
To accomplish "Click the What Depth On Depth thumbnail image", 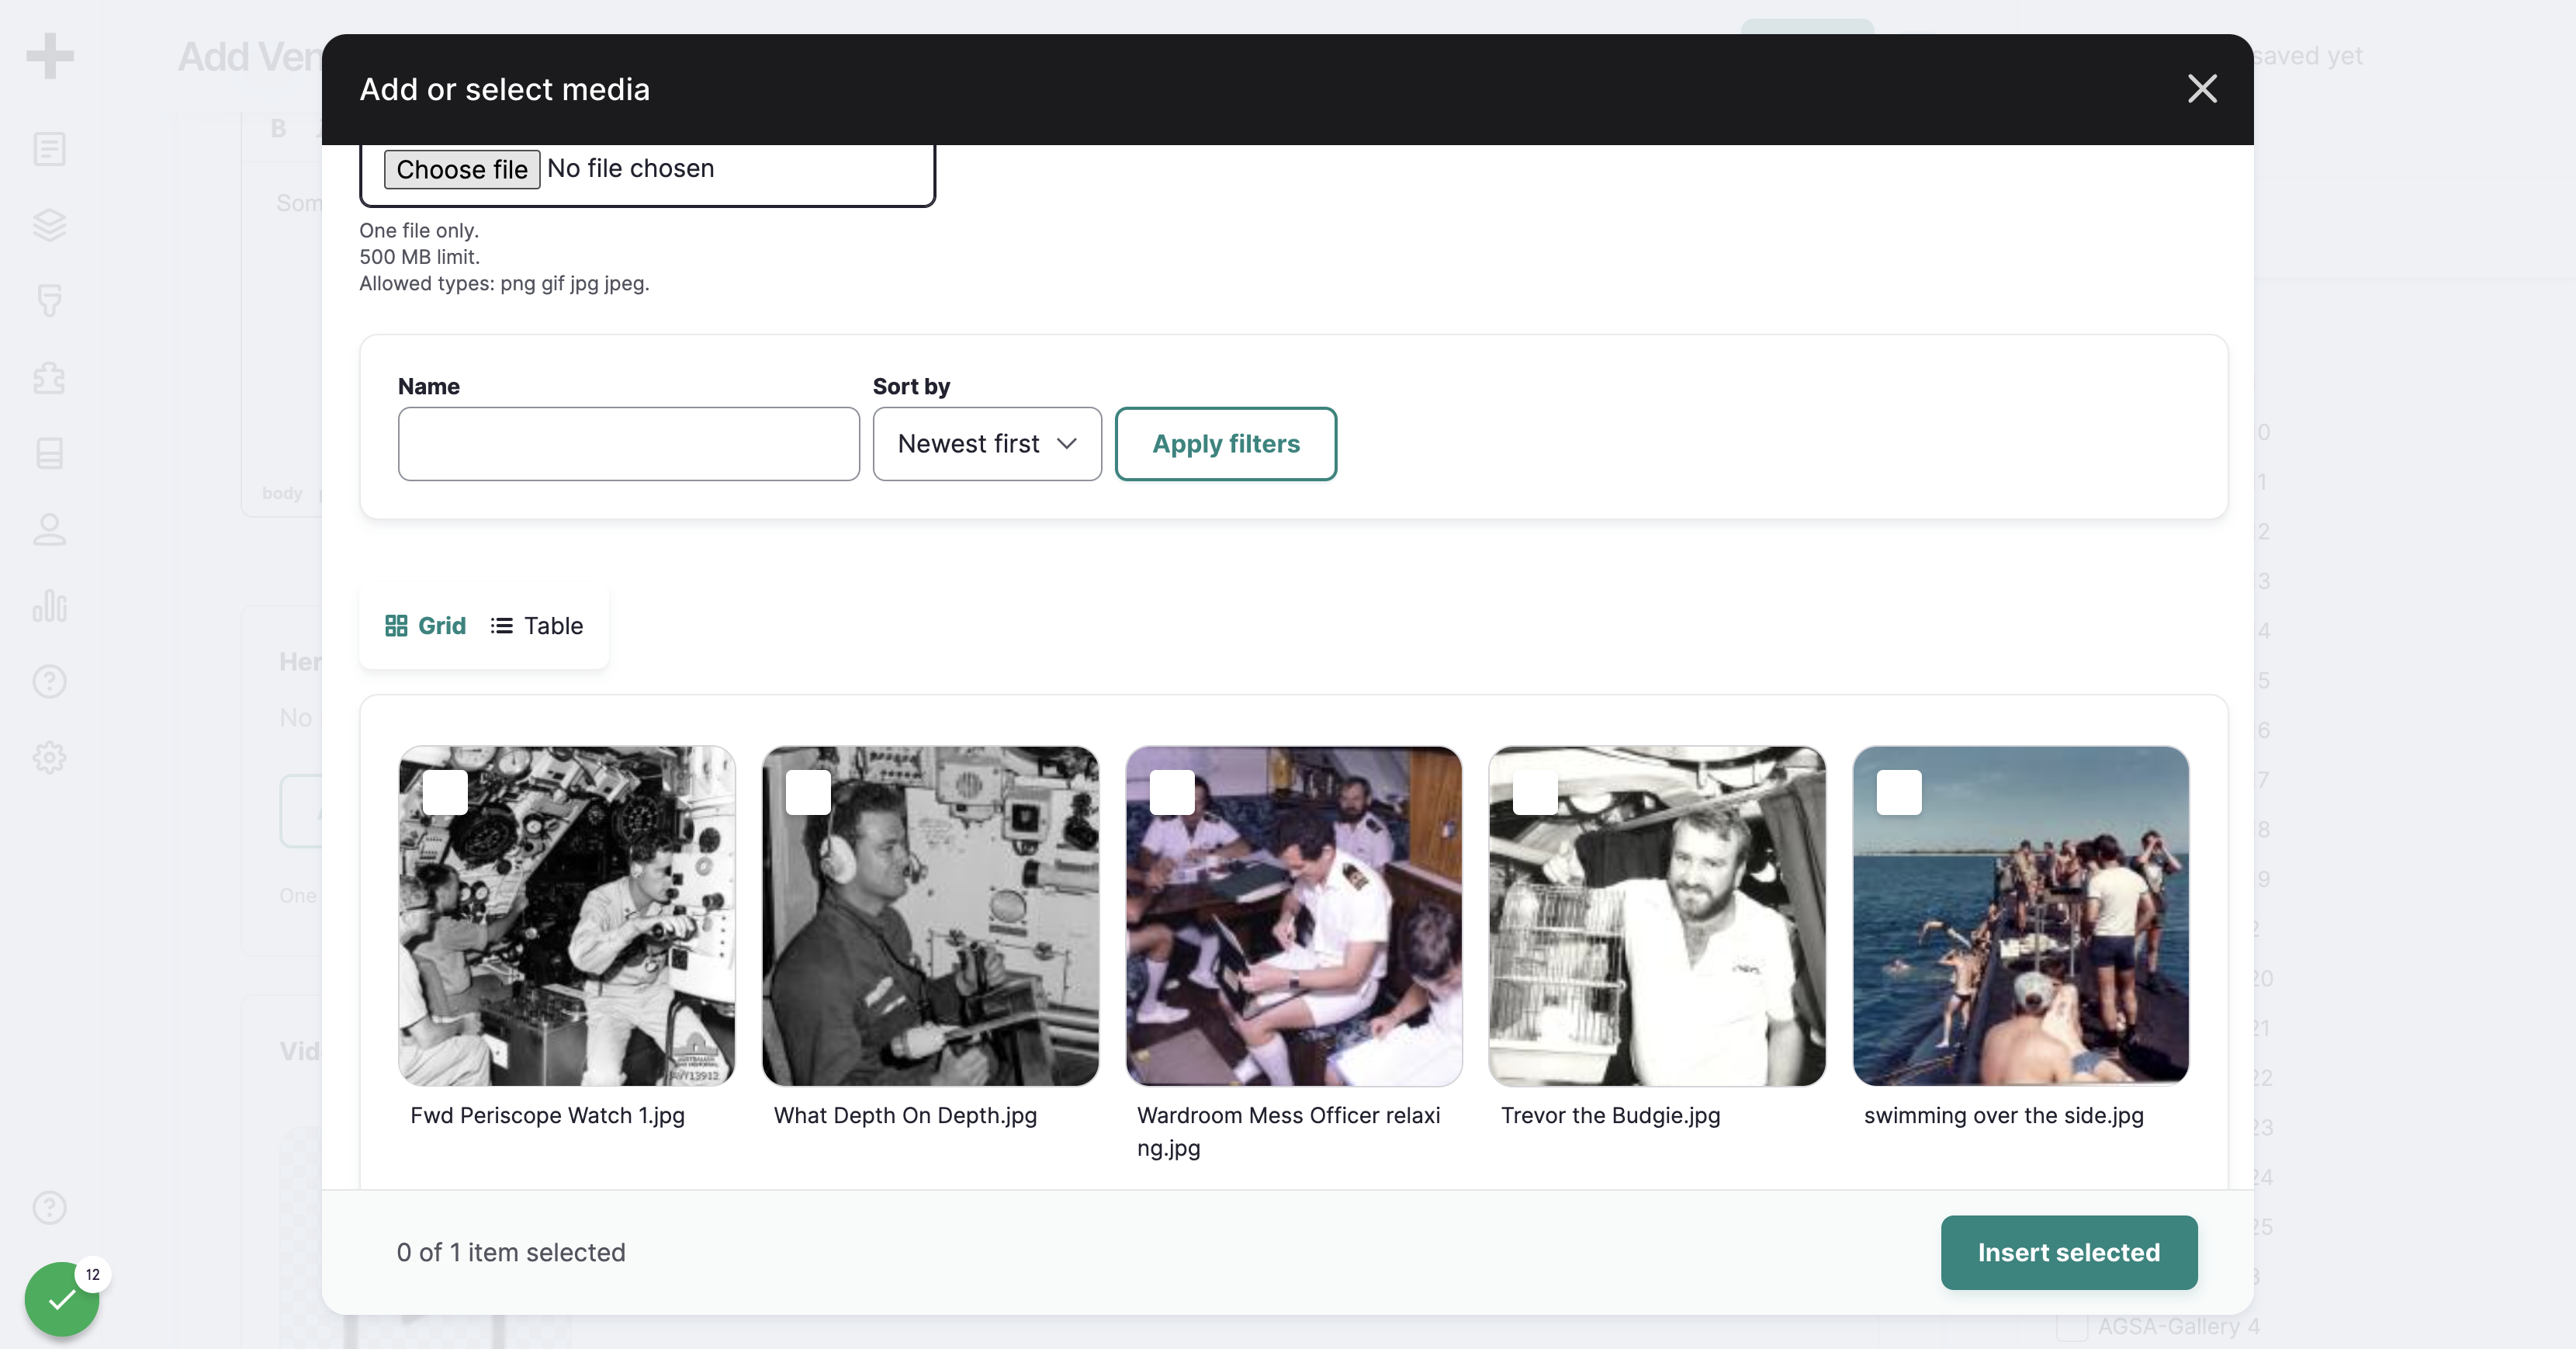I will (930, 916).
